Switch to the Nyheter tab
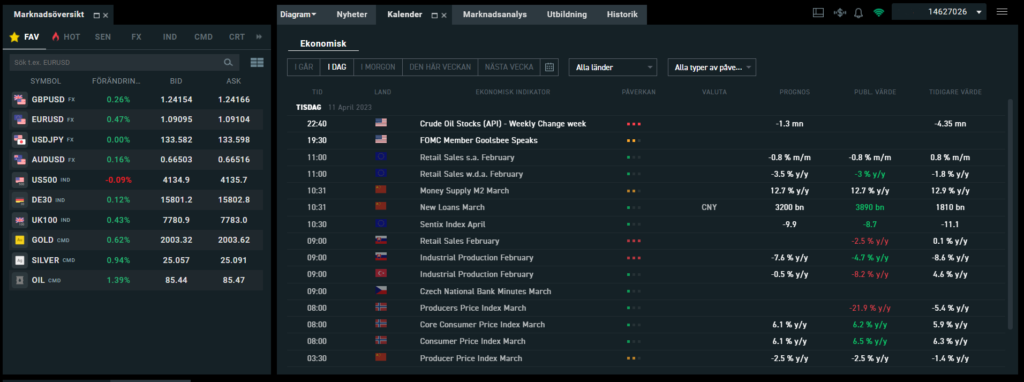 (x=352, y=14)
